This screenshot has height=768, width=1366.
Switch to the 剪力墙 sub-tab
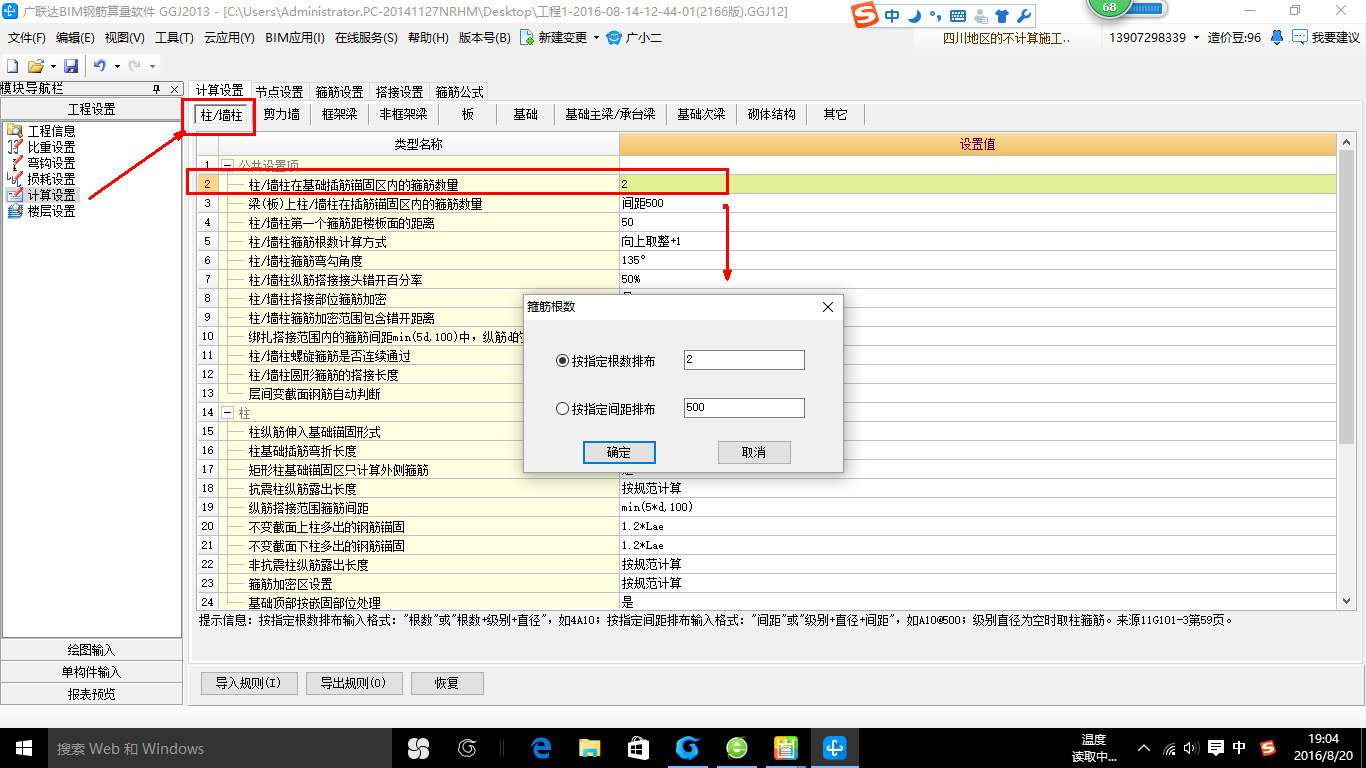(x=281, y=114)
